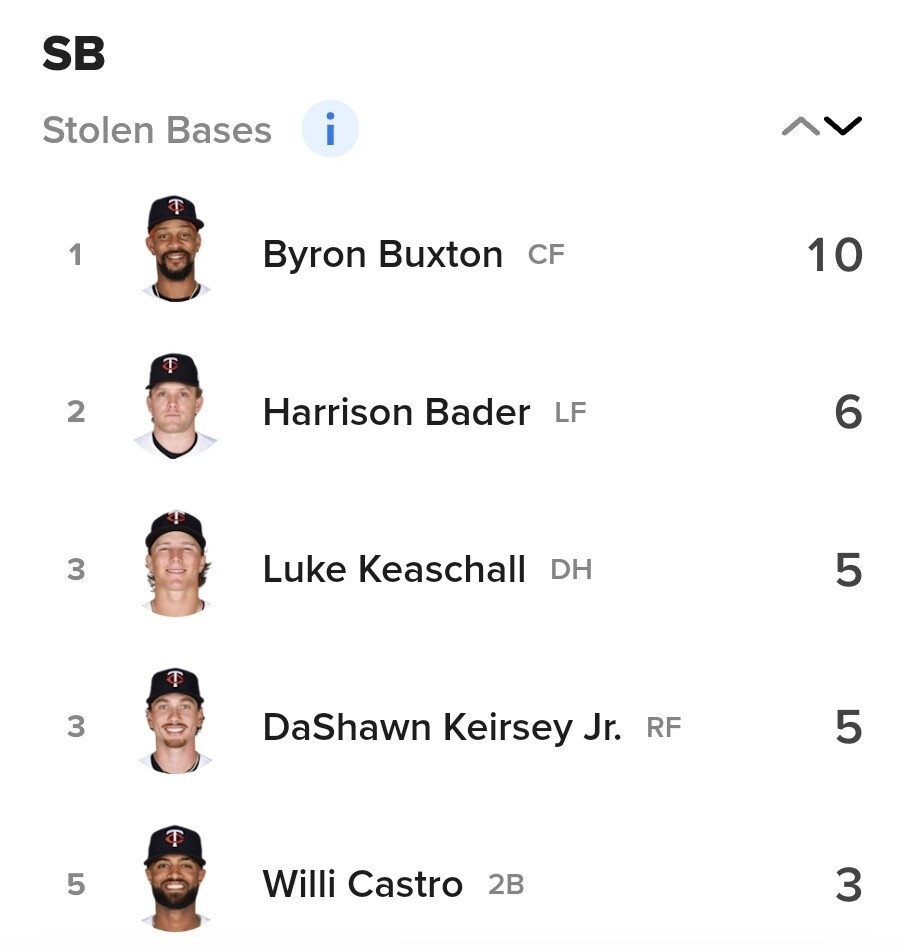Click the up chevron arrow

(x=800, y=126)
